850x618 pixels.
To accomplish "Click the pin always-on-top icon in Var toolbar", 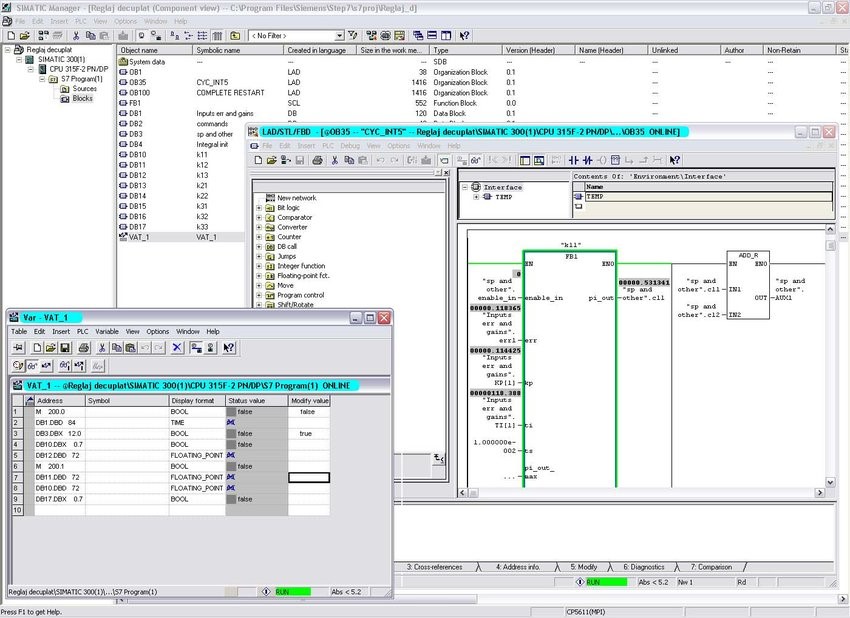I will 18,347.
